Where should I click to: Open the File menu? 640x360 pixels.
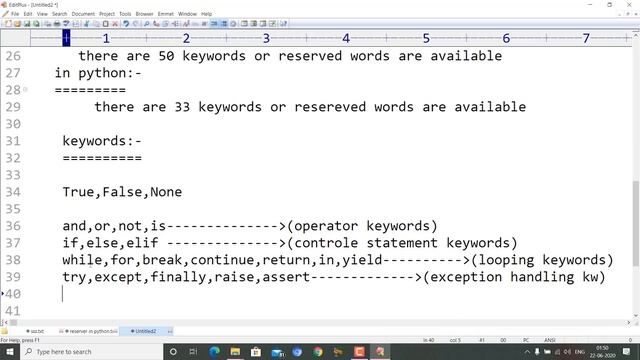click(15, 14)
